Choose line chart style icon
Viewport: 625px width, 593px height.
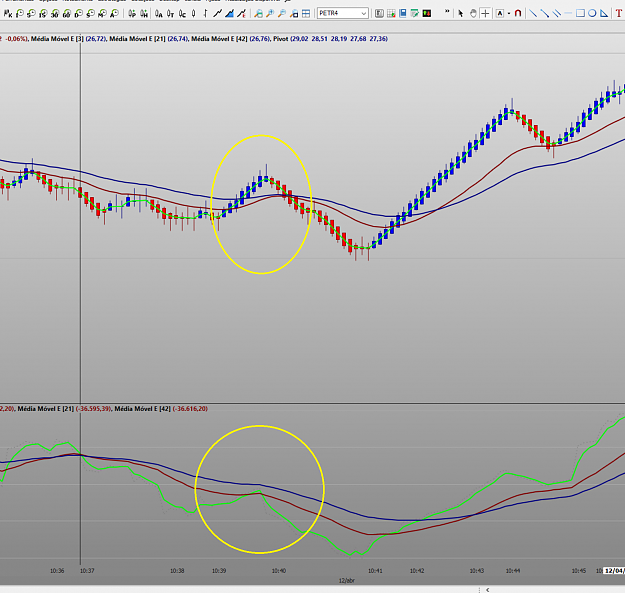(217, 14)
